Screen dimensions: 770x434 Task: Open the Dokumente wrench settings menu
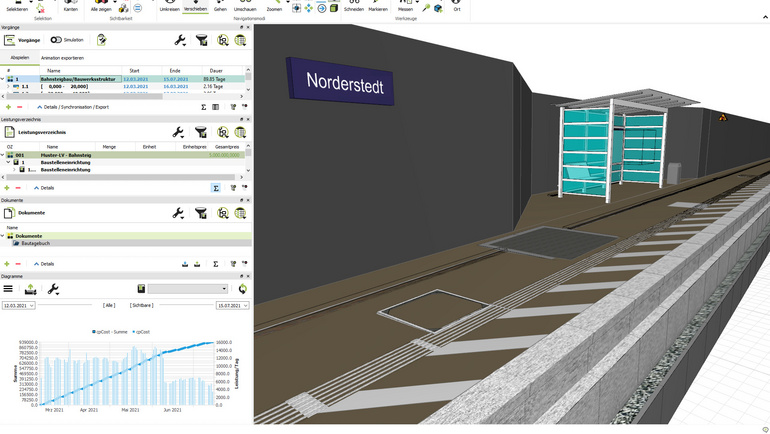[178, 213]
